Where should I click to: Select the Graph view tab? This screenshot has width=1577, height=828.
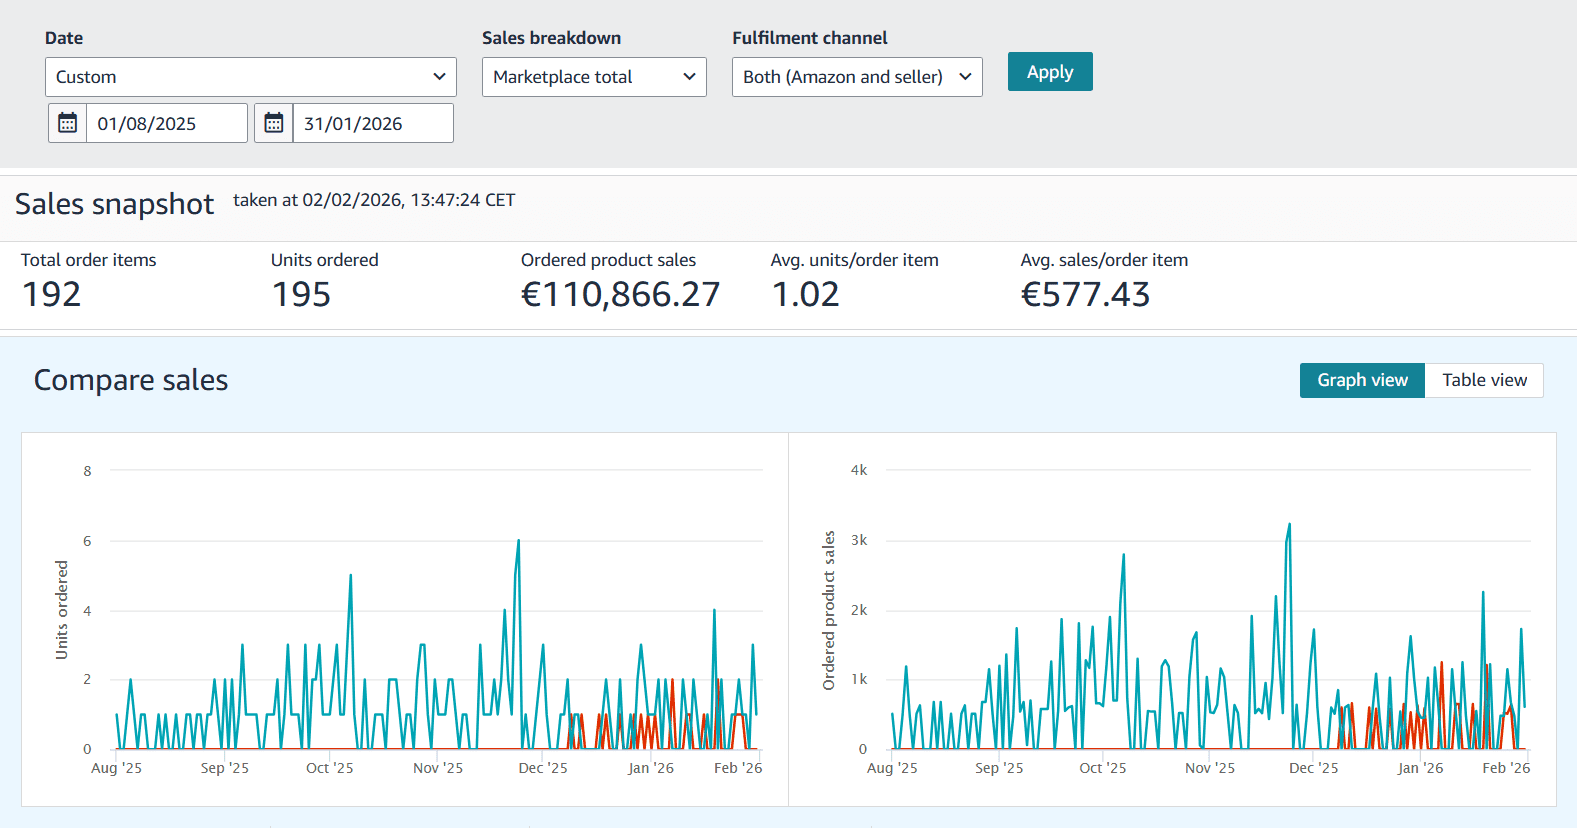click(x=1362, y=380)
